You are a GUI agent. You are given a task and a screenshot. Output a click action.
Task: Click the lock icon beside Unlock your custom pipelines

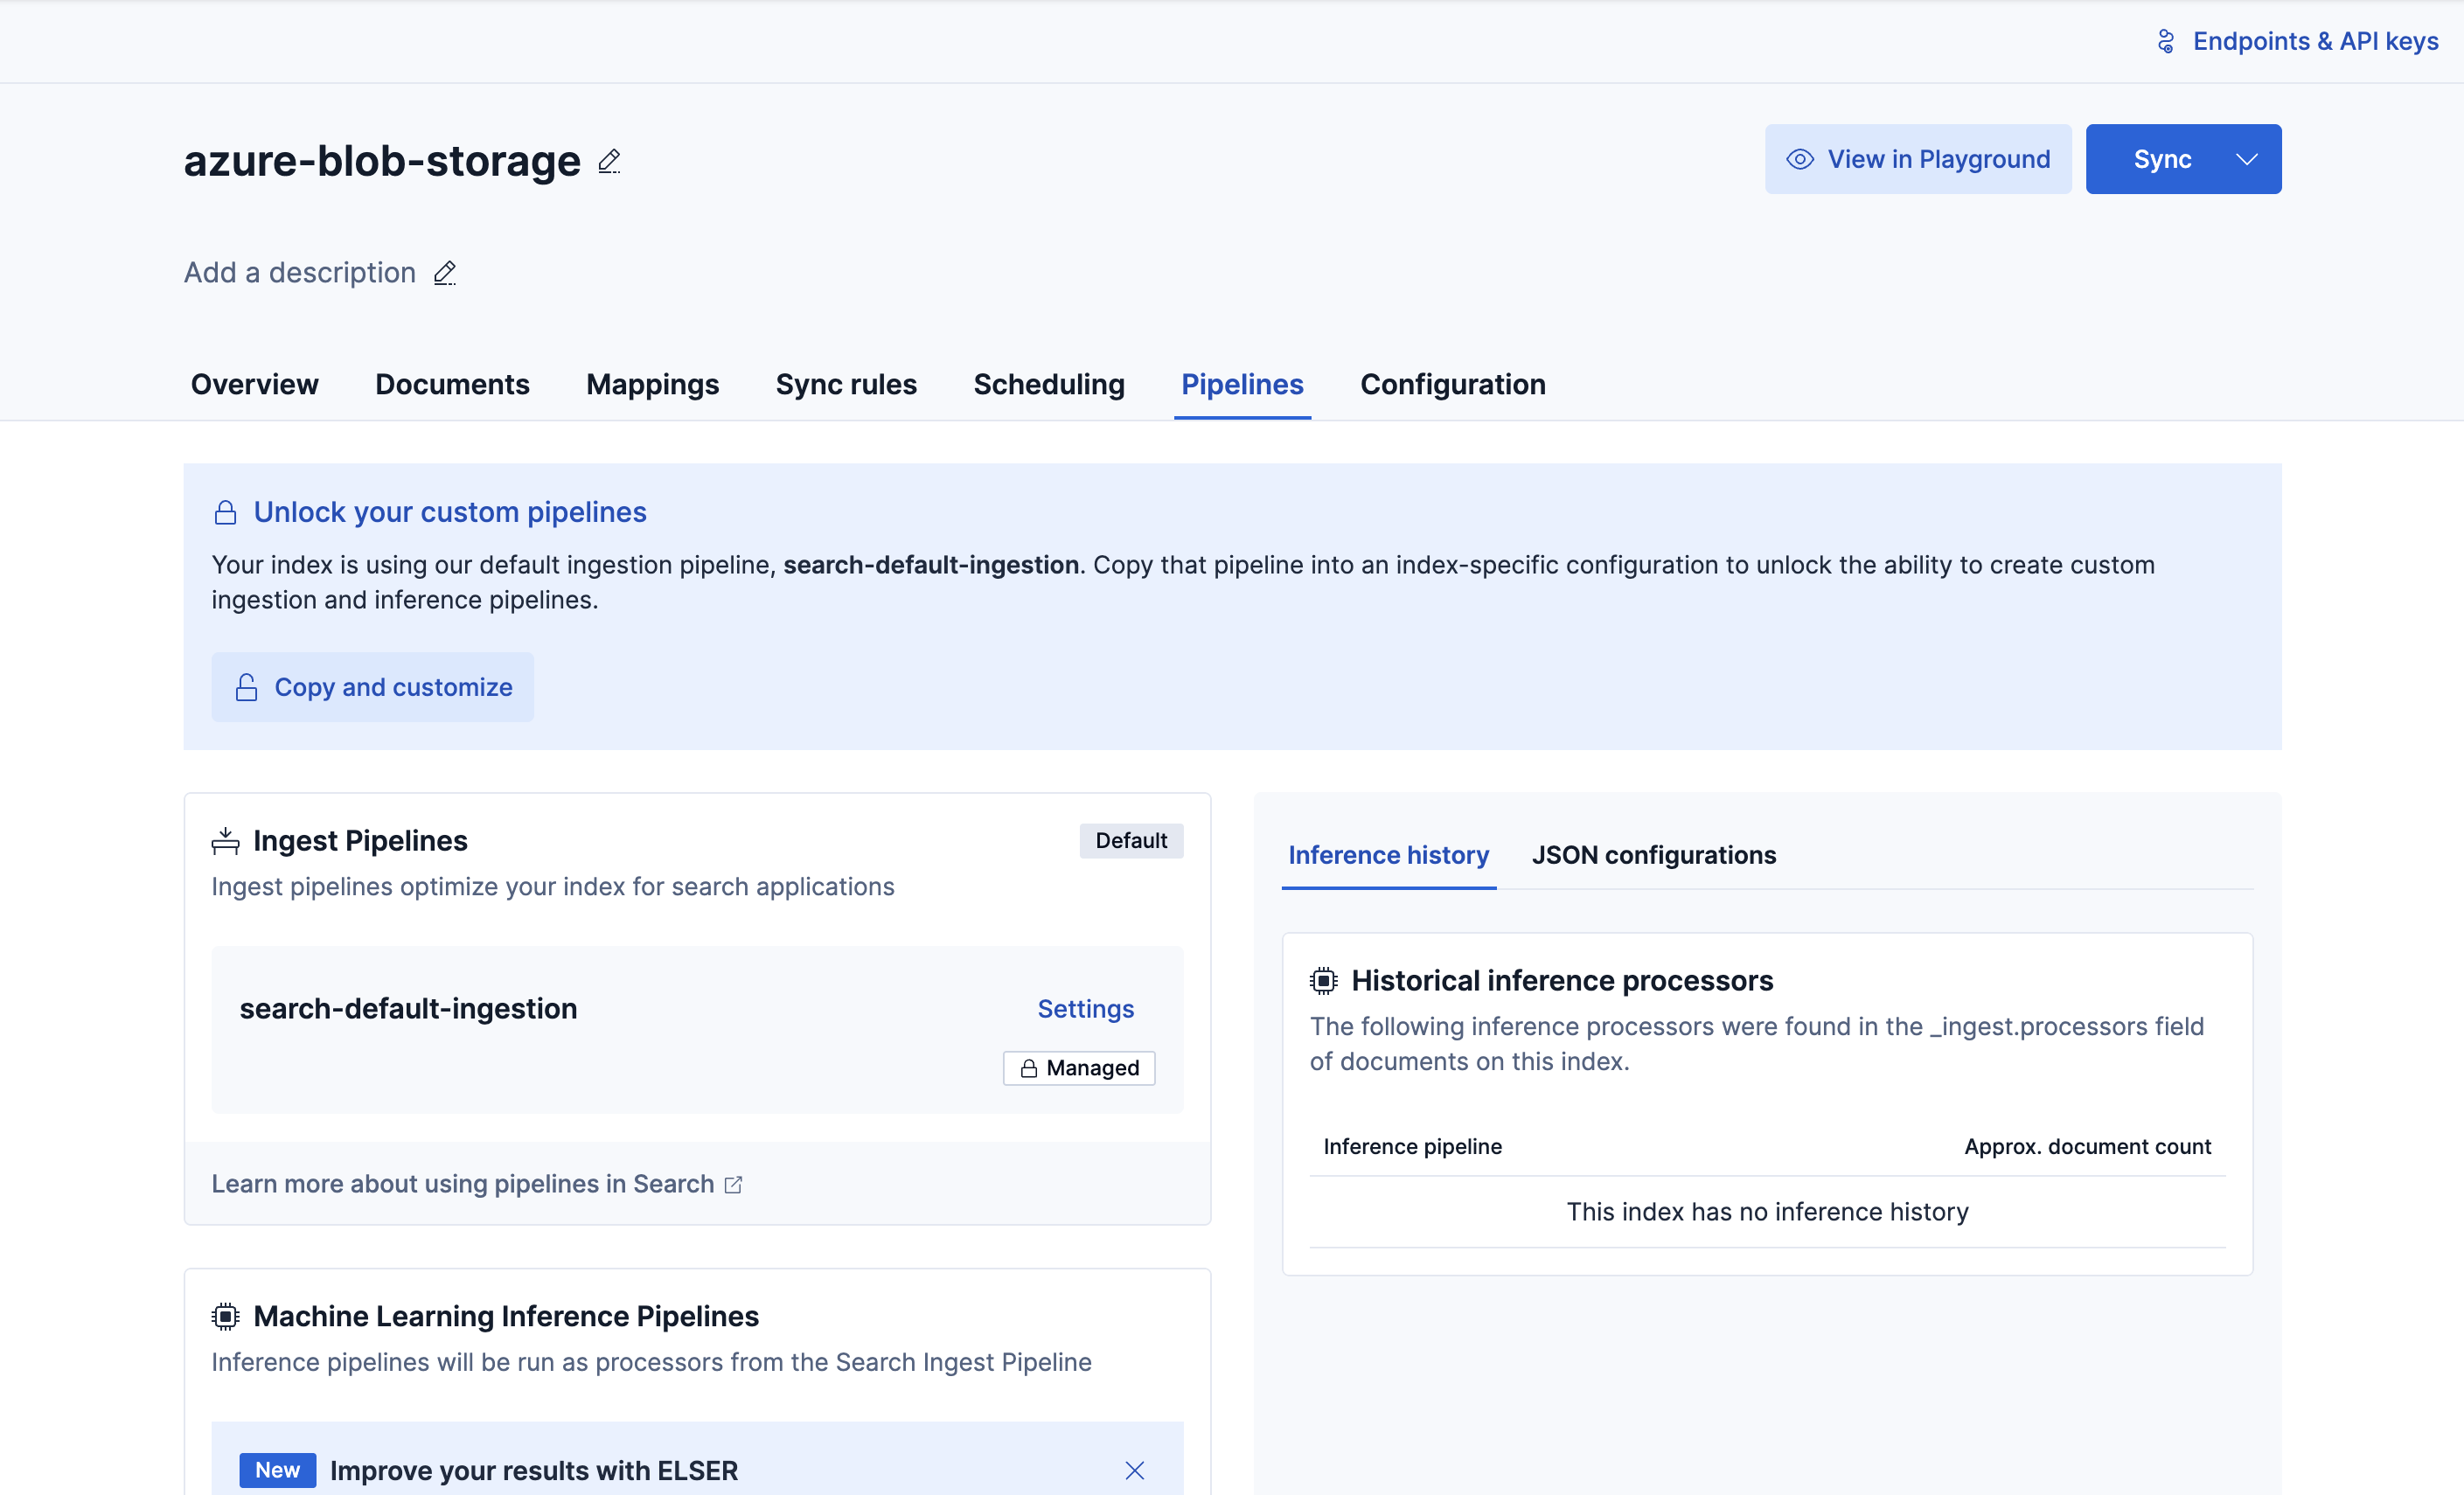[225, 512]
